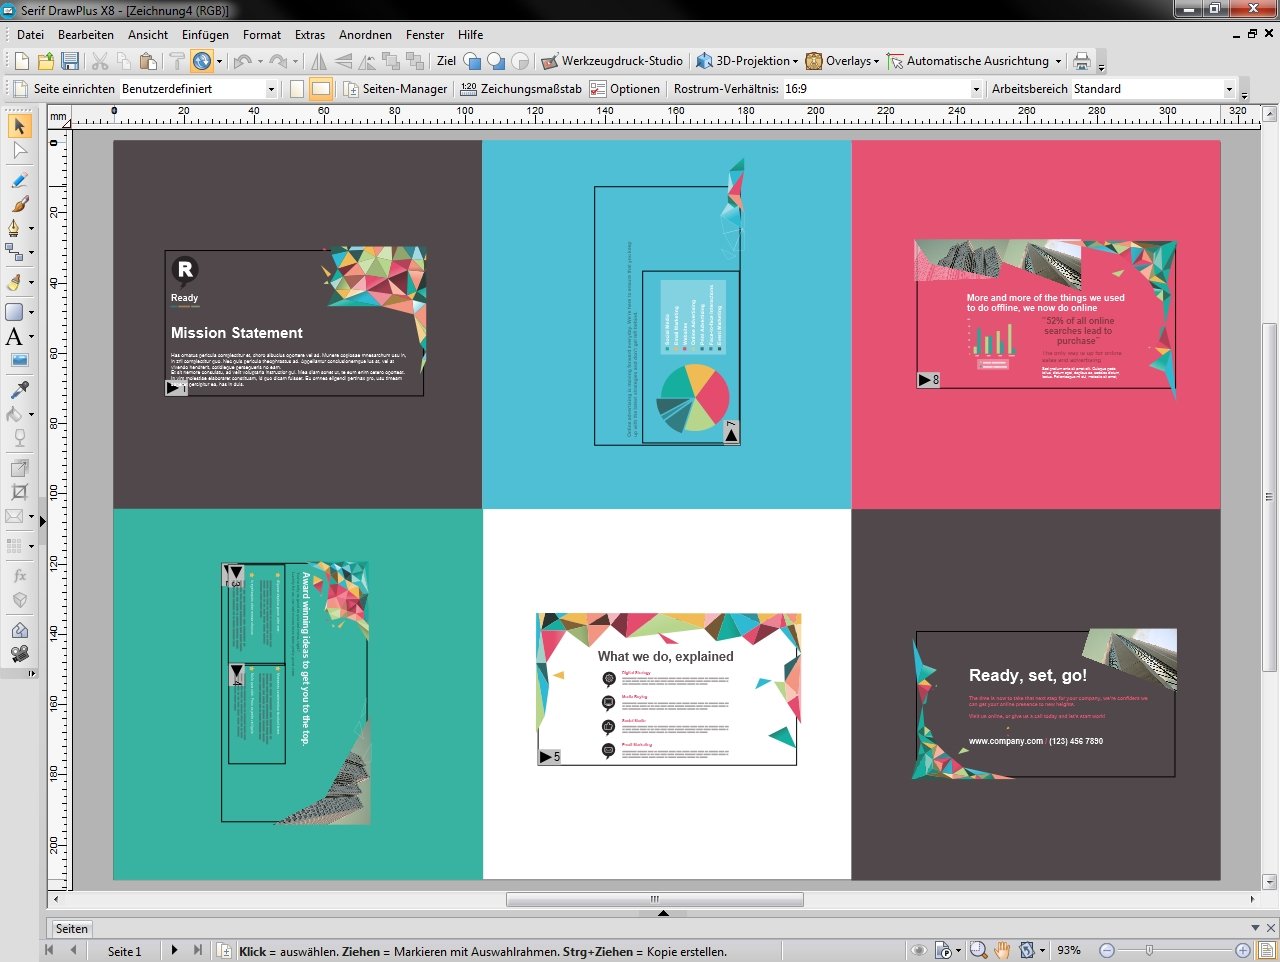
Task: Expand the Pen tool flyout arrow
Action: 31,229
